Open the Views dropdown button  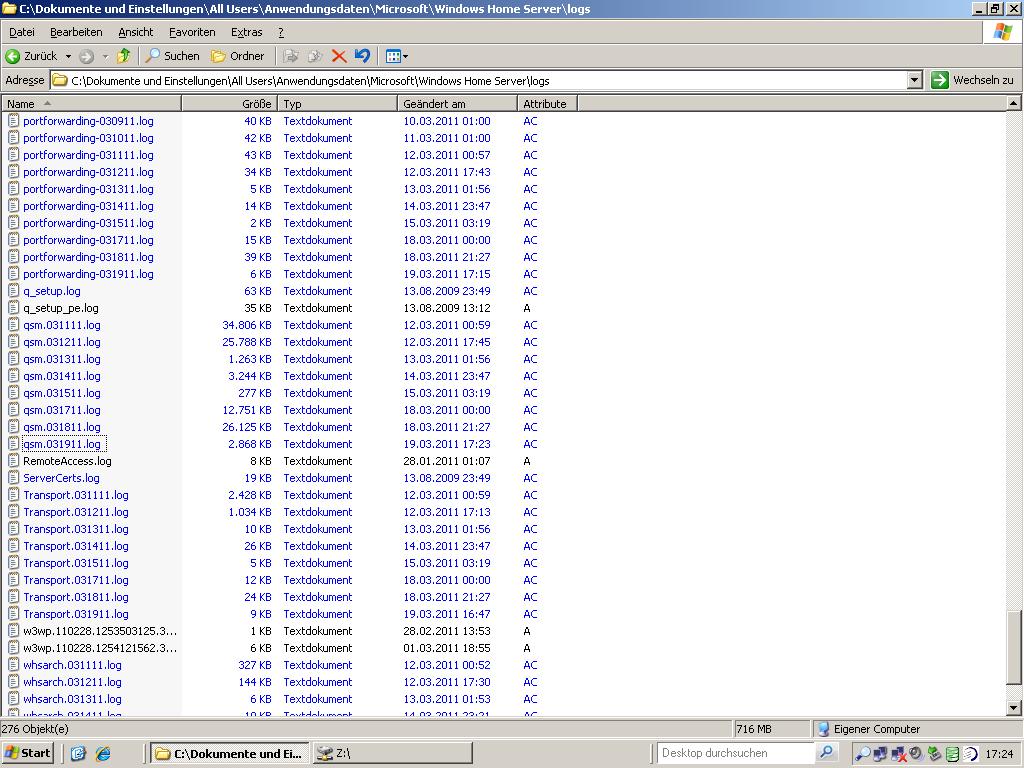(396, 56)
